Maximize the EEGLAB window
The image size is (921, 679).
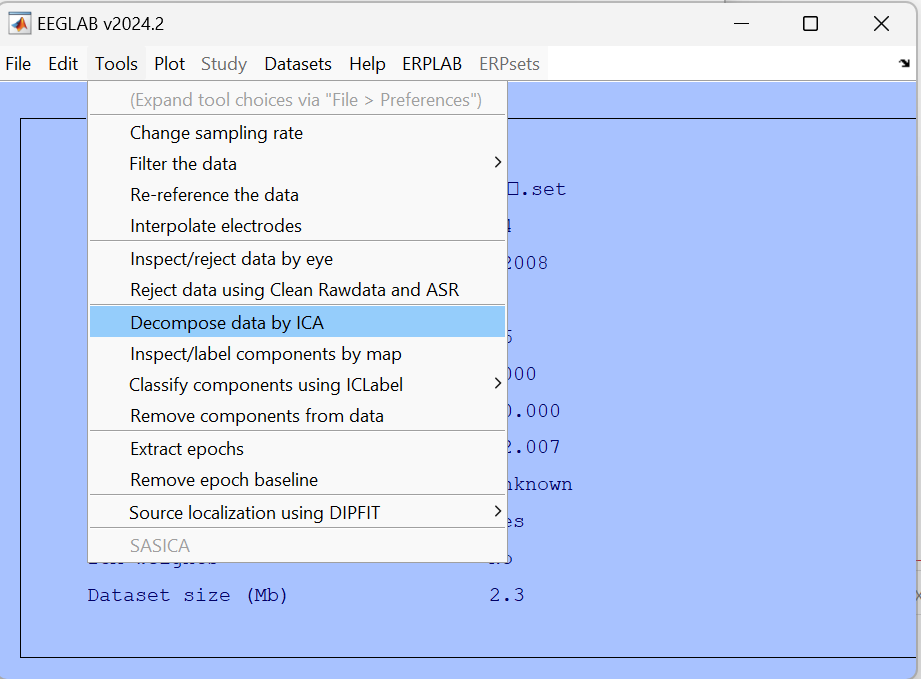click(811, 23)
